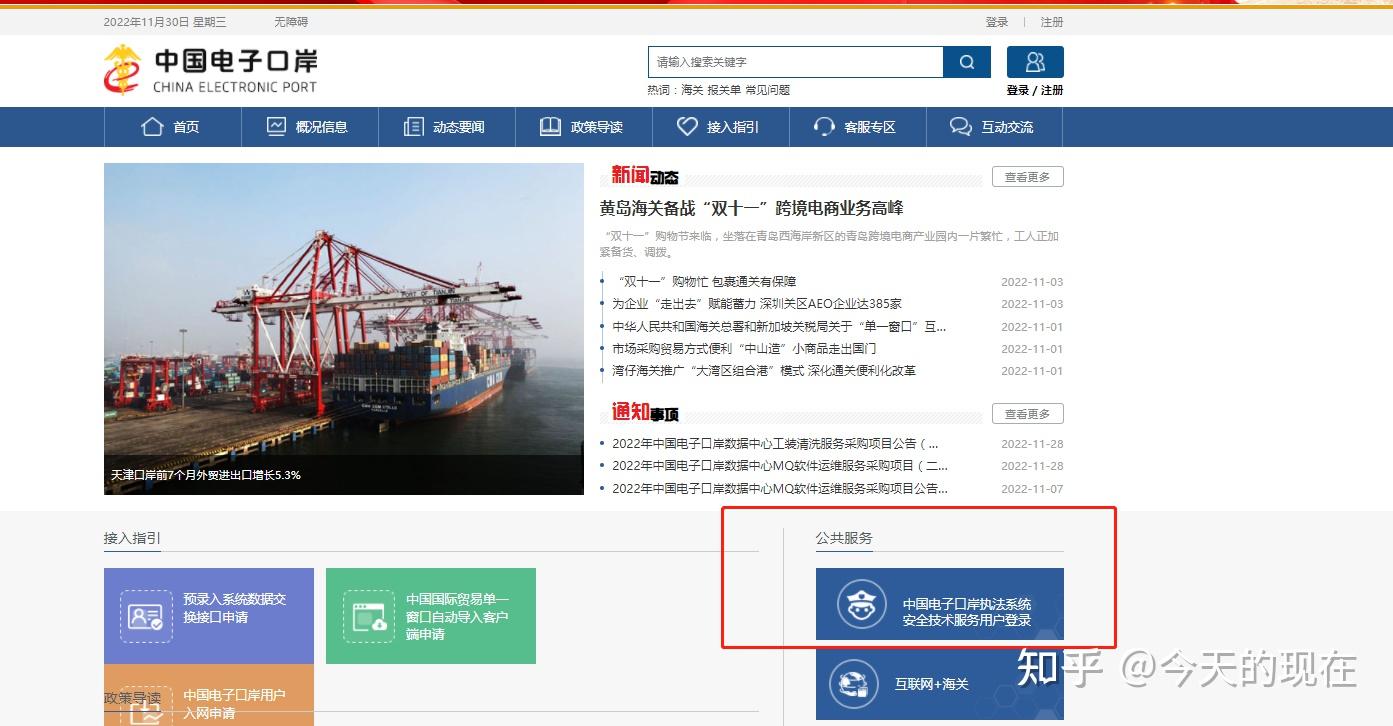Viewport: 1393px width, 726px height.
Task: Open the 客服专区 navigation item
Action: [858, 127]
